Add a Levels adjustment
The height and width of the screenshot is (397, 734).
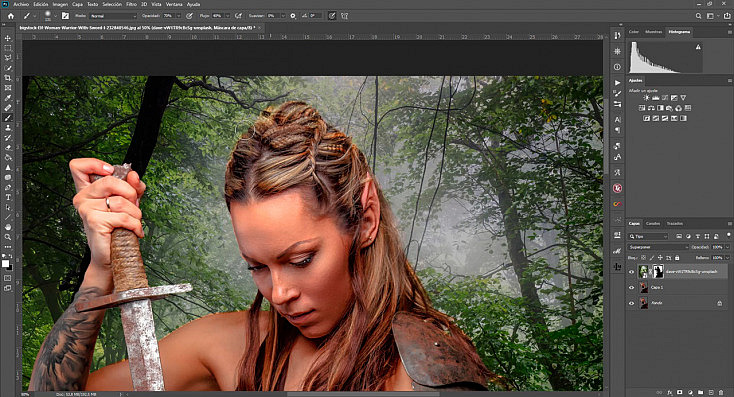point(655,97)
